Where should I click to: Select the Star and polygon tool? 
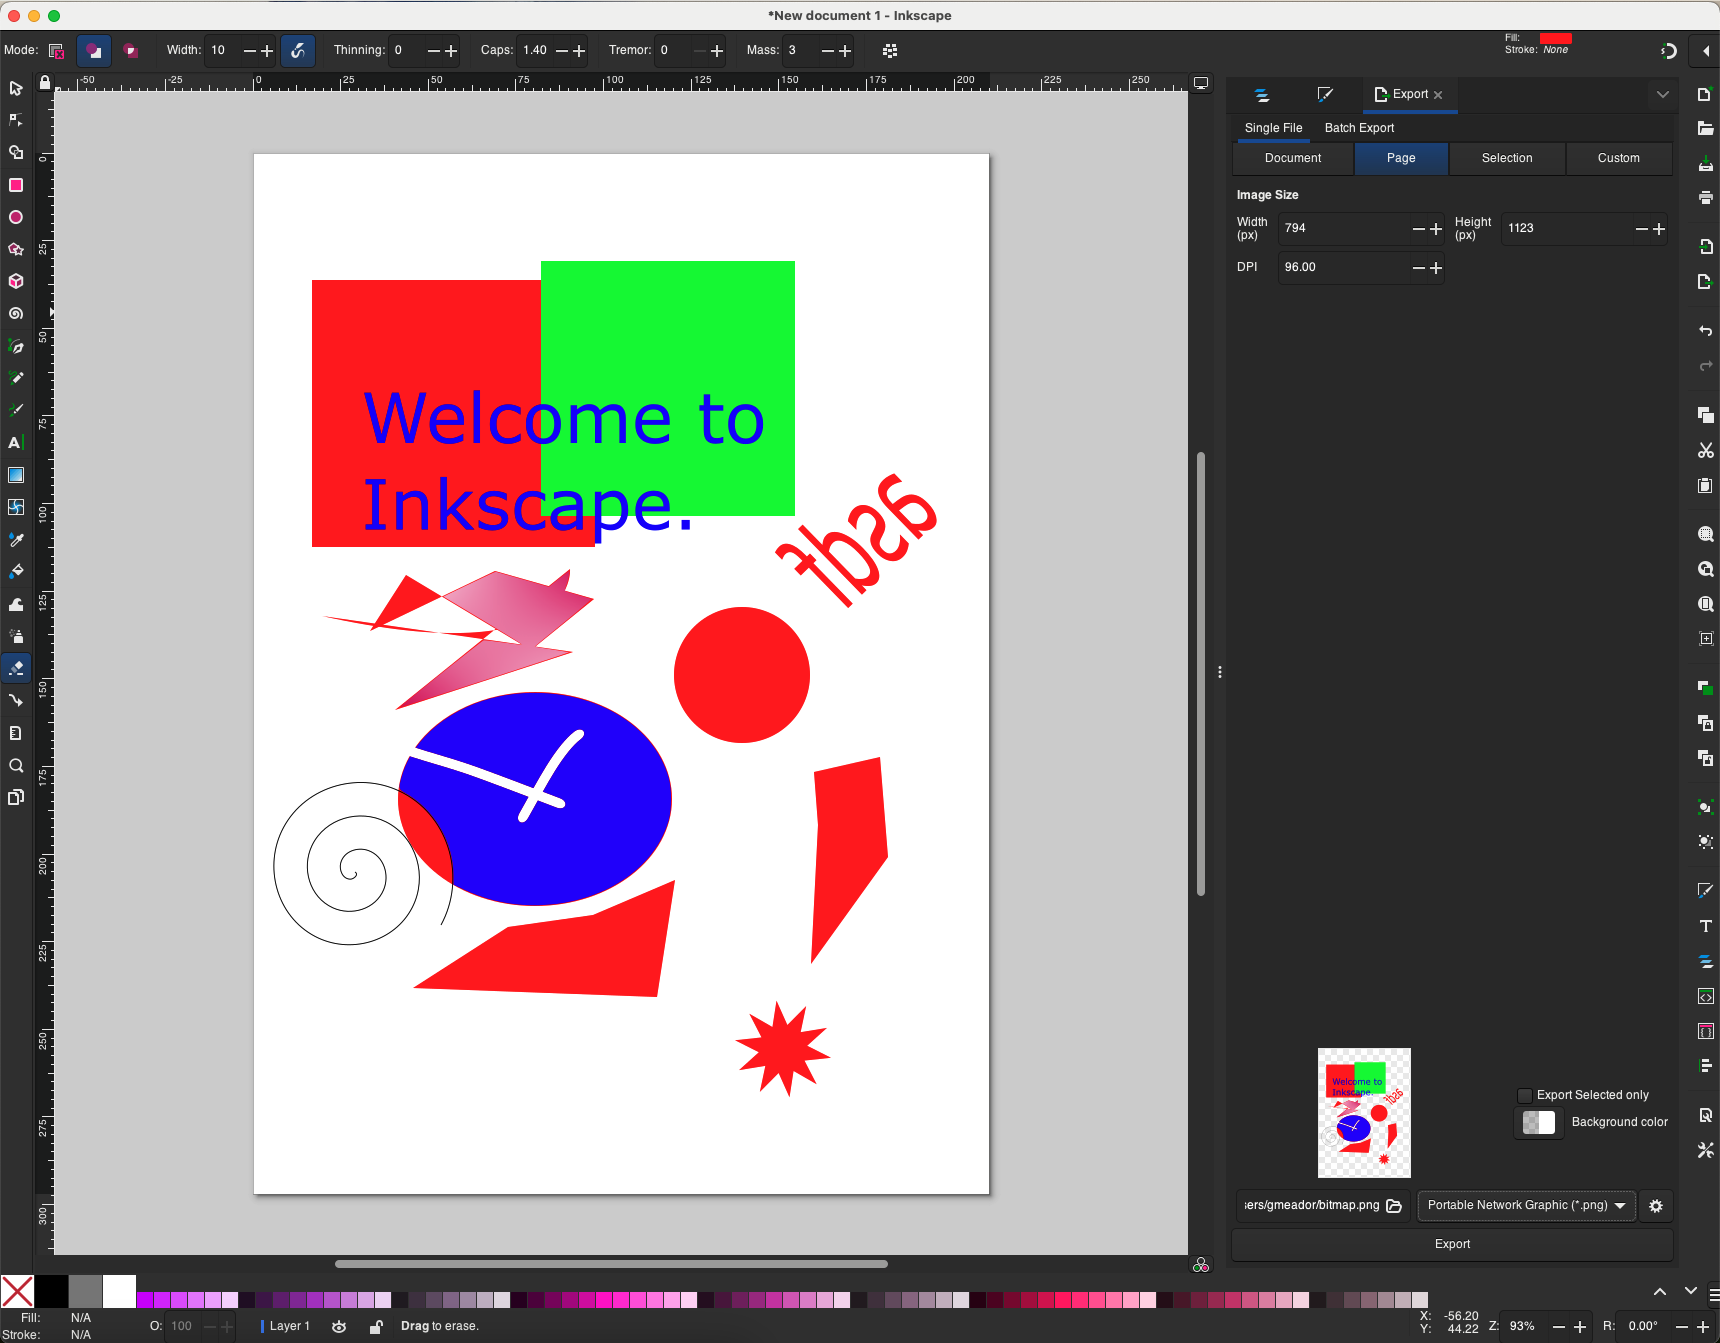tap(16, 250)
